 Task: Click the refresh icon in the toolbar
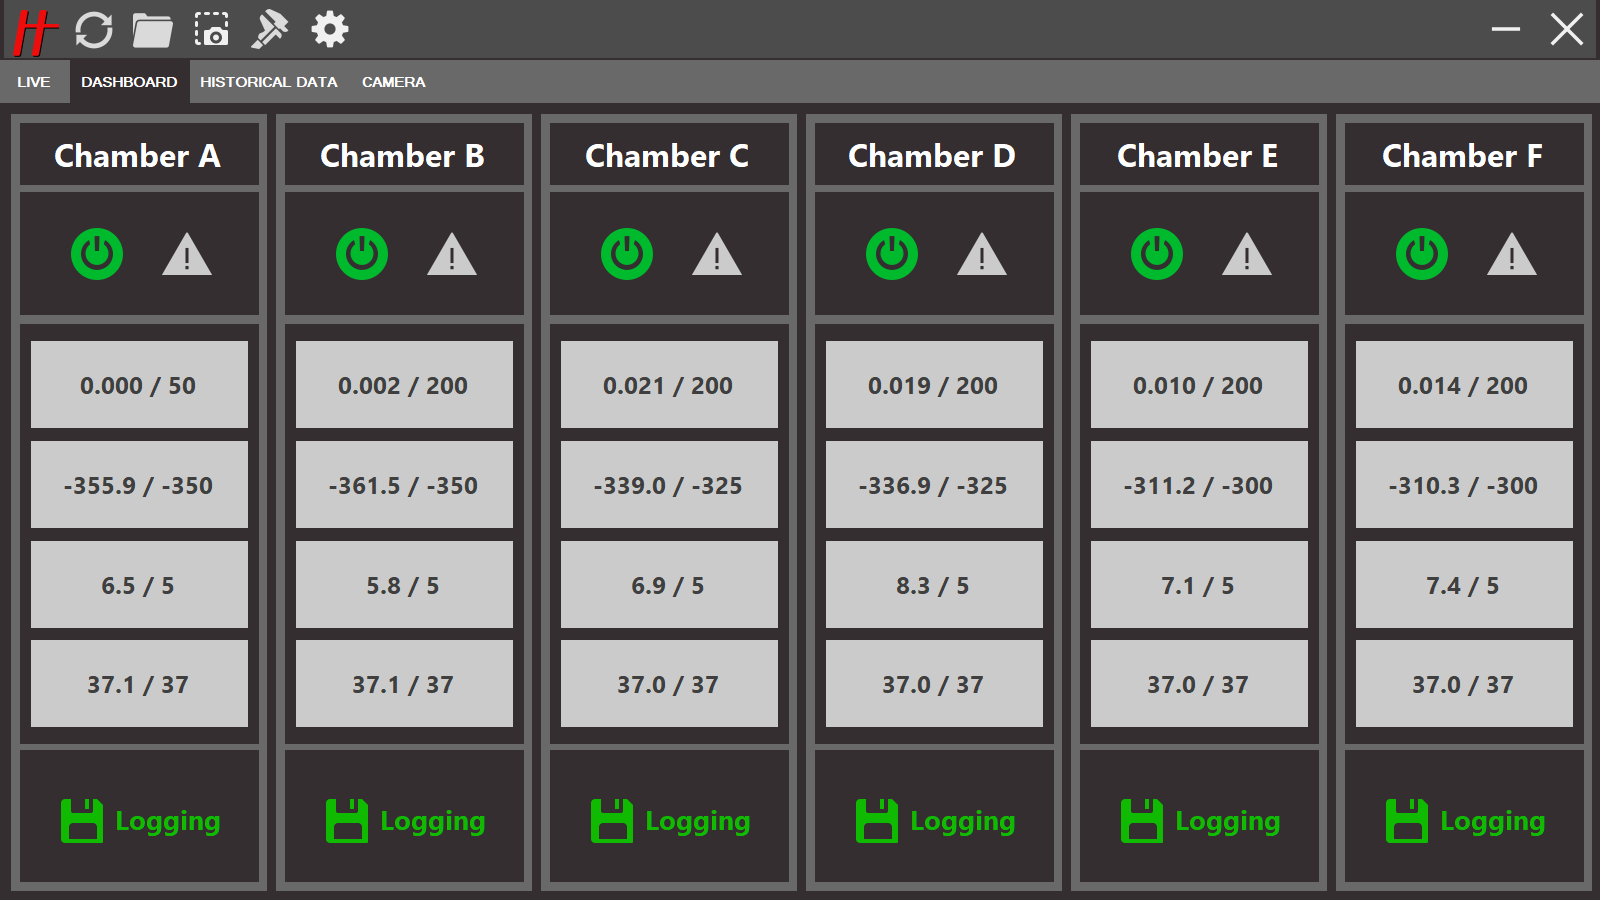94,30
